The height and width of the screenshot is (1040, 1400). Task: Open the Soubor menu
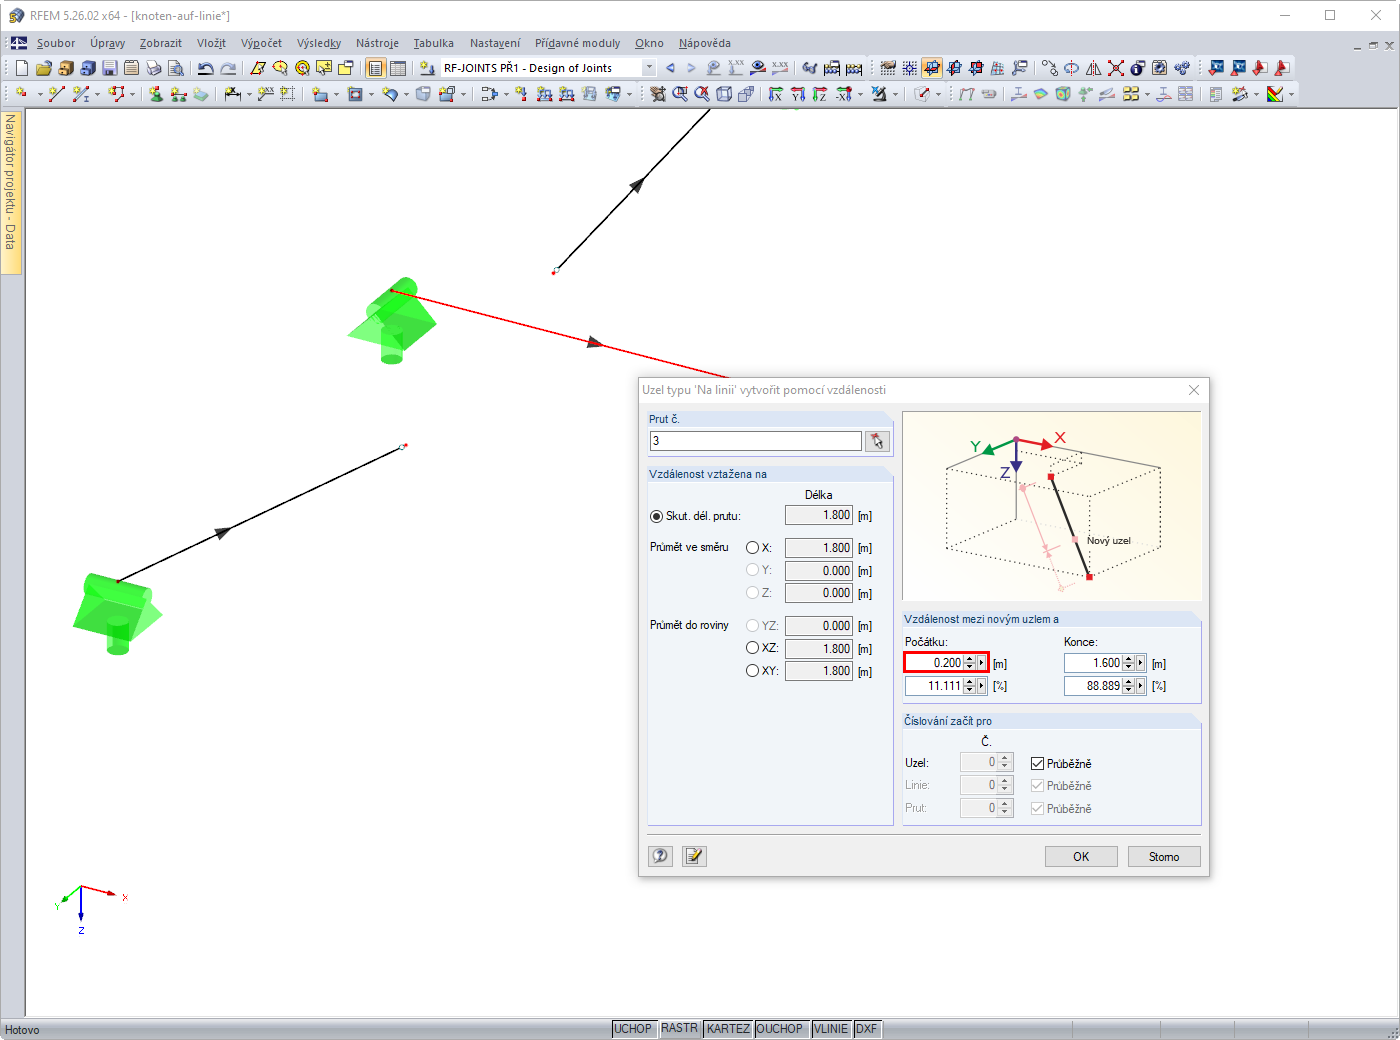tap(56, 43)
